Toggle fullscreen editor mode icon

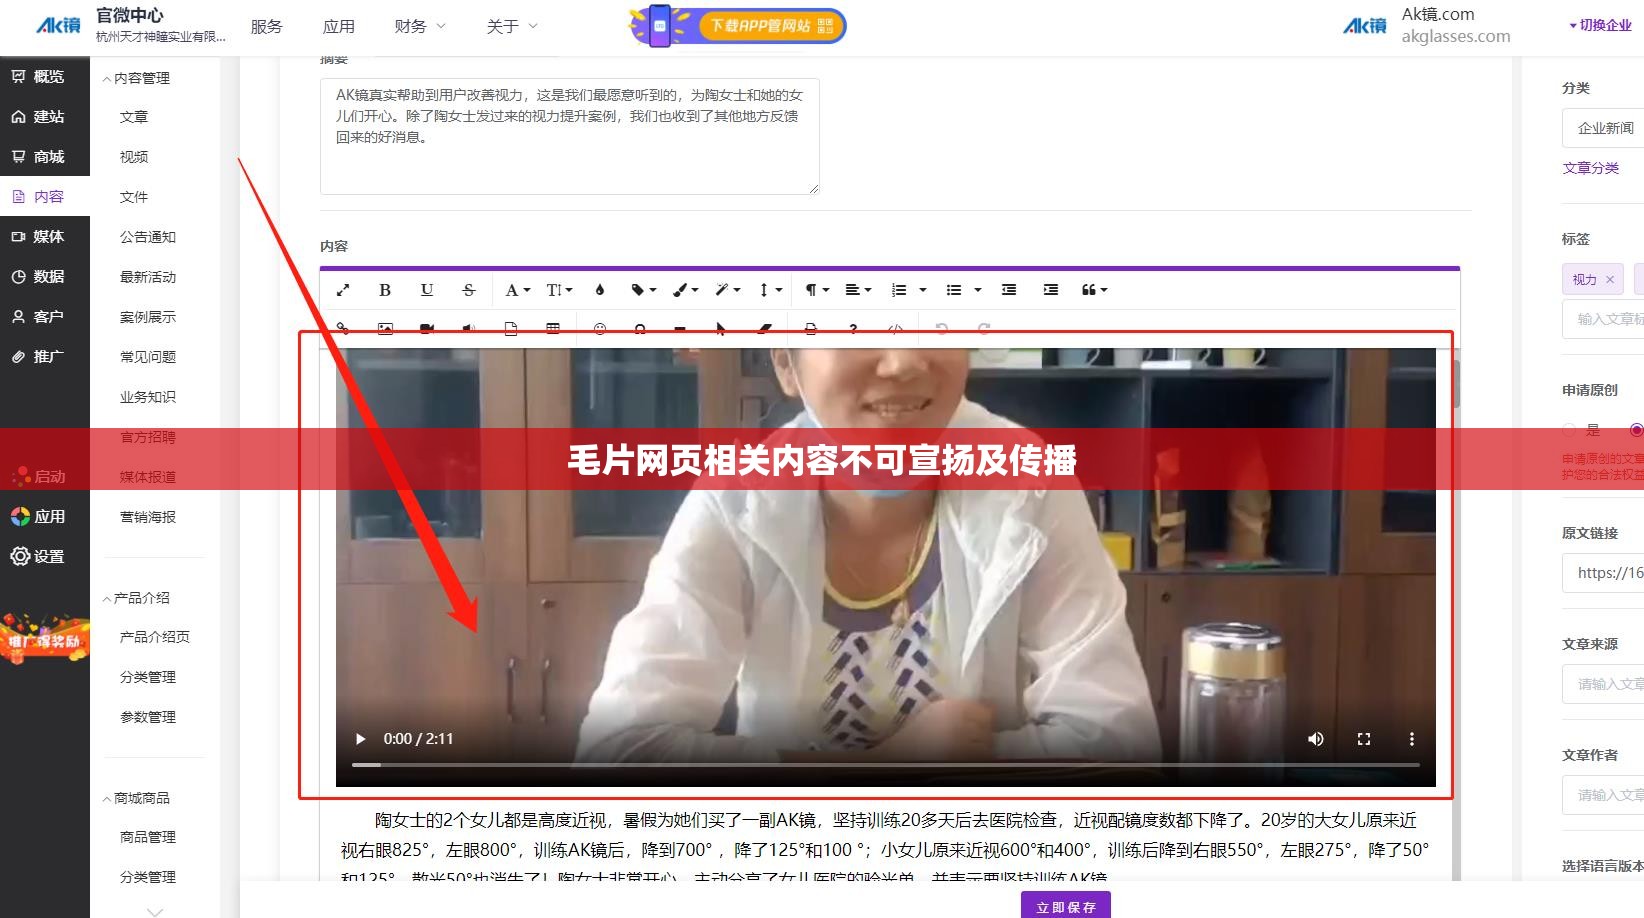pos(343,290)
